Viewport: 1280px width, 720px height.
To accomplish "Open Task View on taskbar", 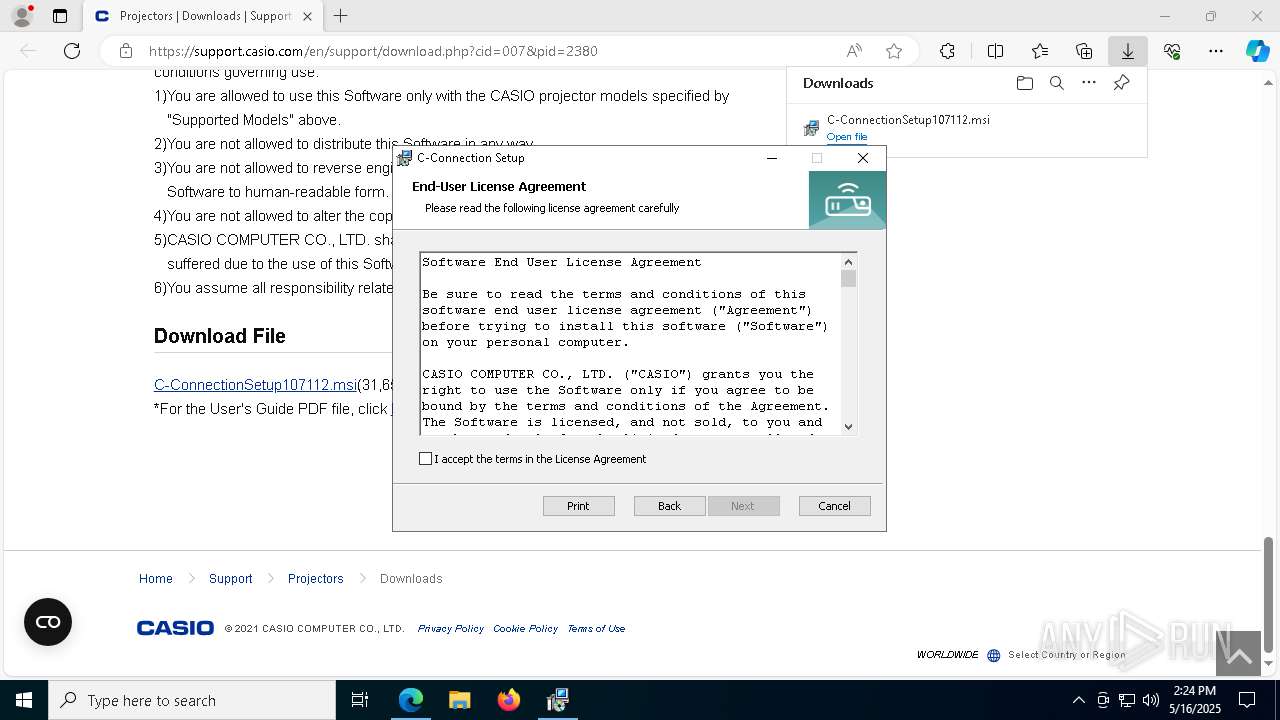I will point(360,700).
